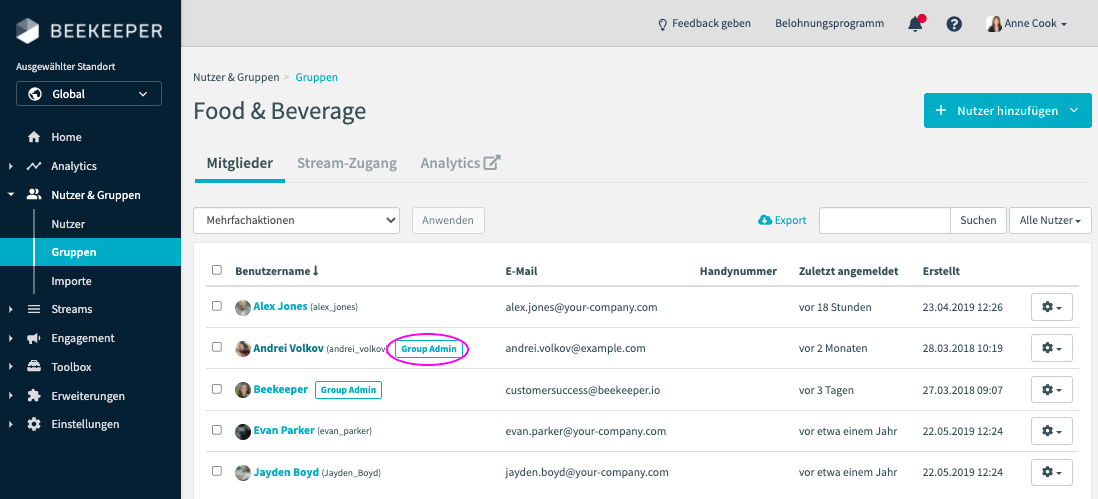Viewport: 1098px width, 499px height.
Task: Open the Alle Nutzer filter dropdown
Action: click(1049, 220)
